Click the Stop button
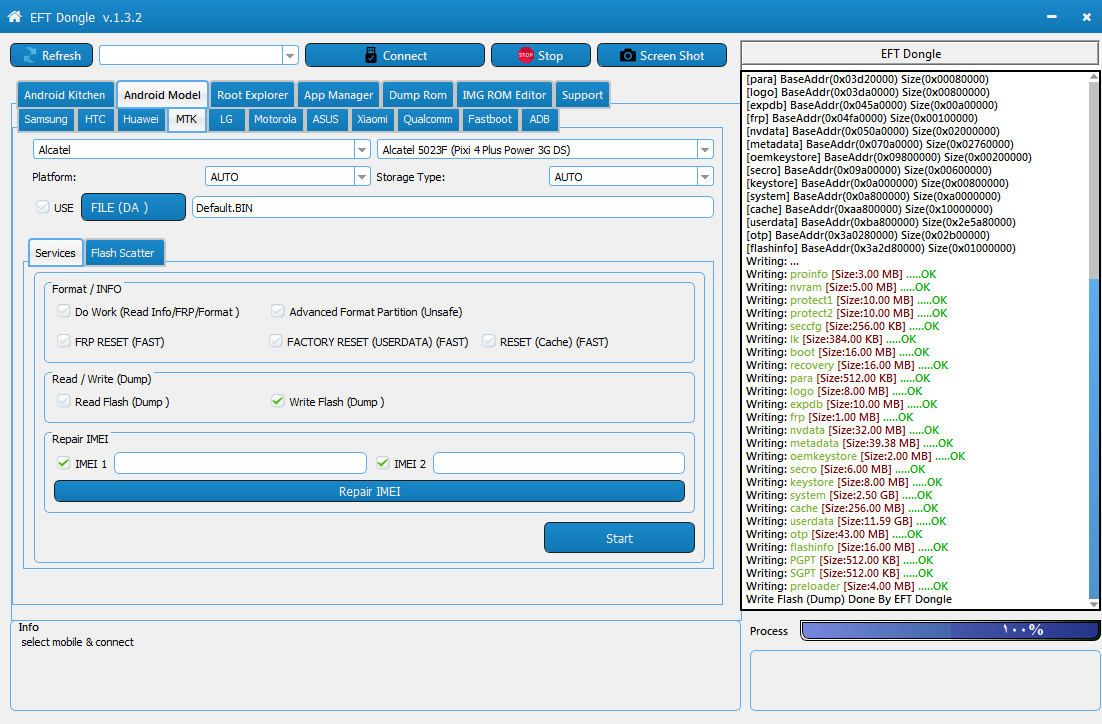Image resolution: width=1102 pixels, height=724 pixels. click(540, 56)
